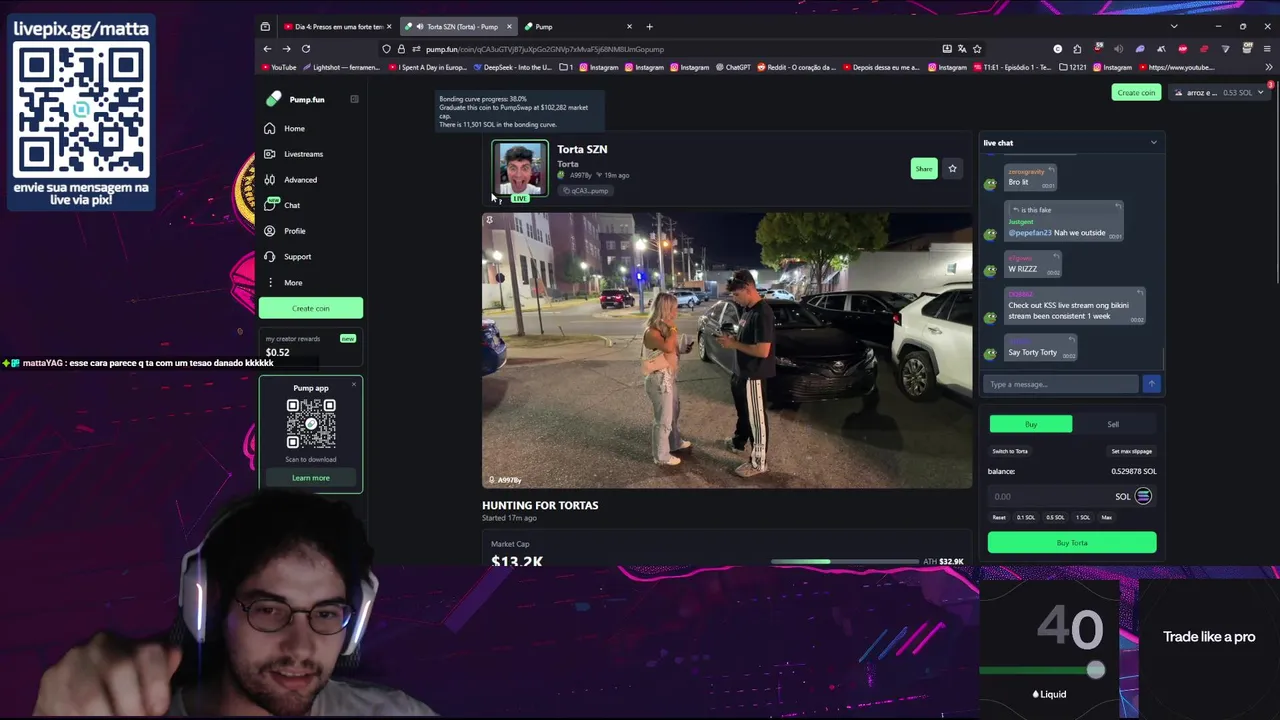
Task: Click the Pump.fun pill logo
Action: pyautogui.click(x=274, y=99)
